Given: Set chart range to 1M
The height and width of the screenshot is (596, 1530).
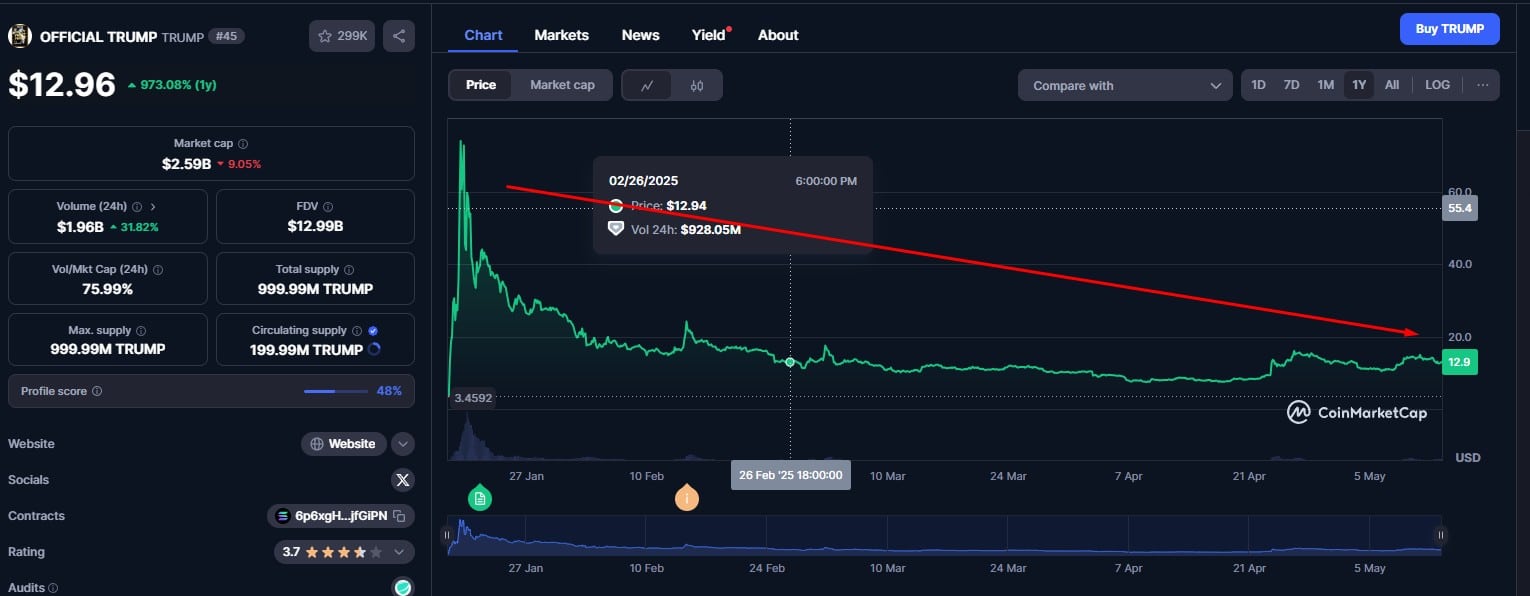Looking at the screenshot, I should click(1325, 85).
